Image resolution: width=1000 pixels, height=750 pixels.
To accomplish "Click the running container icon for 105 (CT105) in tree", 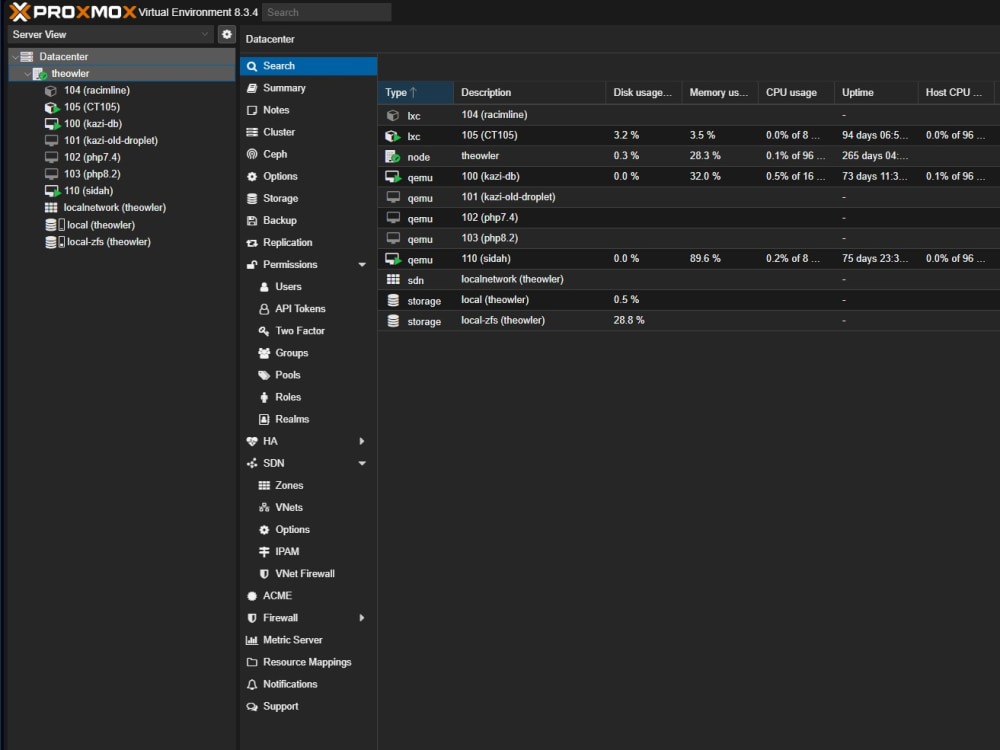I will tap(52, 107).
